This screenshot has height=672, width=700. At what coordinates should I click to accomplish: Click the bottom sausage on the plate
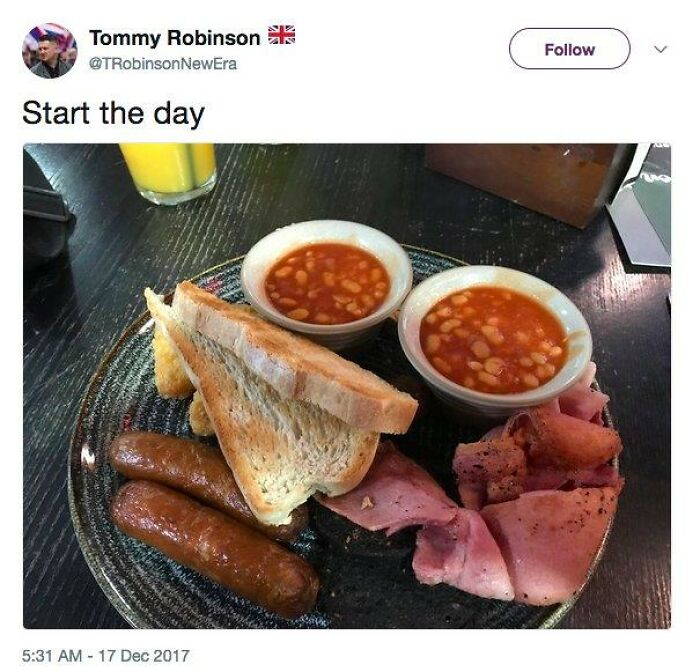(214, 548)
